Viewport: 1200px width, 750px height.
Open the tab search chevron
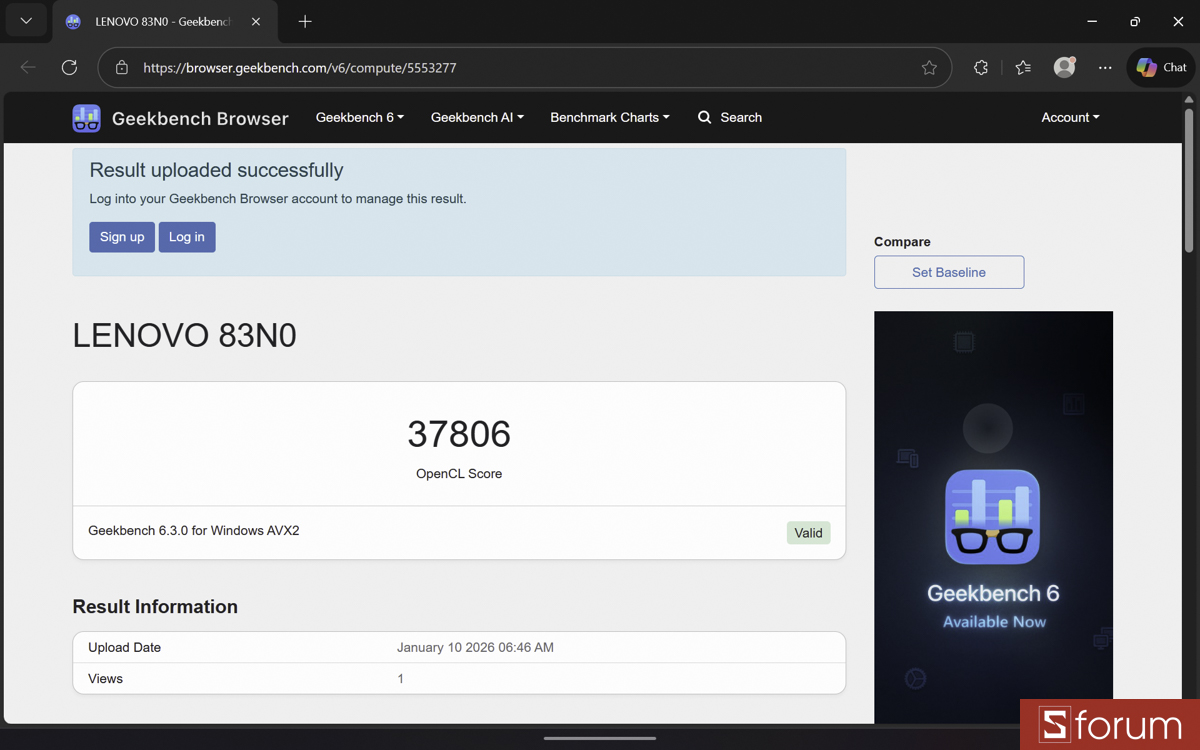tap(26, 21)
